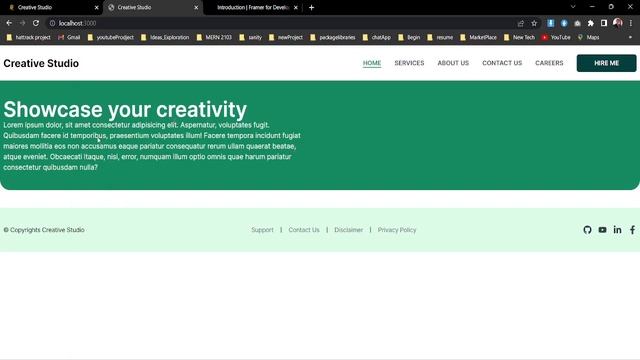
Task: Go to HOME nav link
Action: 372,63
